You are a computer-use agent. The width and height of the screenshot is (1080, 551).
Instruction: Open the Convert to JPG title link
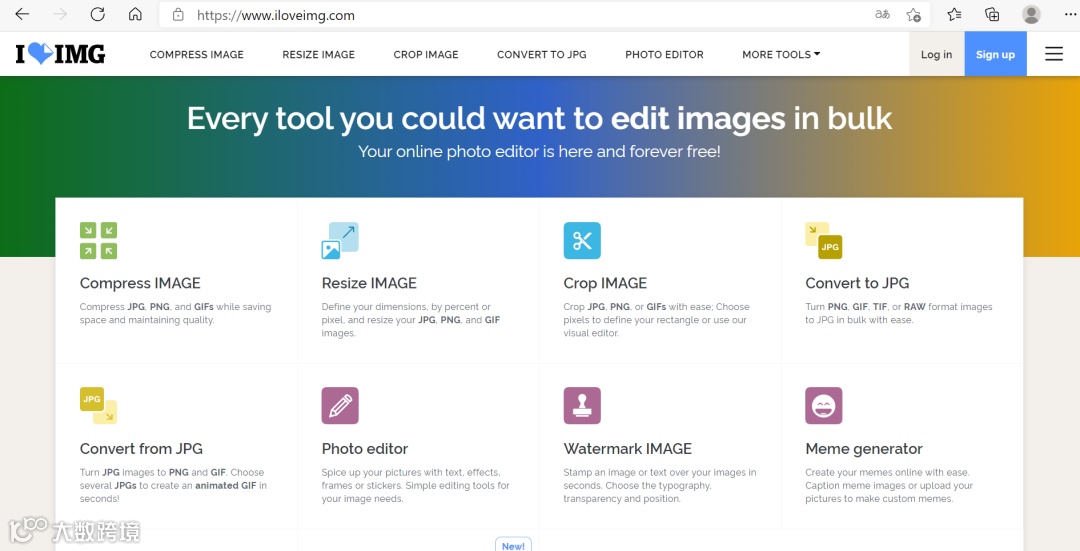(857, 283)
